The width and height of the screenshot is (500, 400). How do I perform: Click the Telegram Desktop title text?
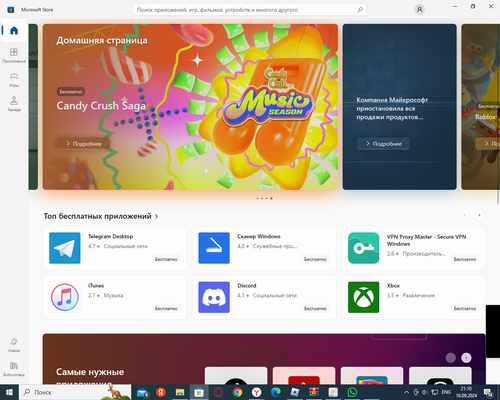[x=111, y=236]
